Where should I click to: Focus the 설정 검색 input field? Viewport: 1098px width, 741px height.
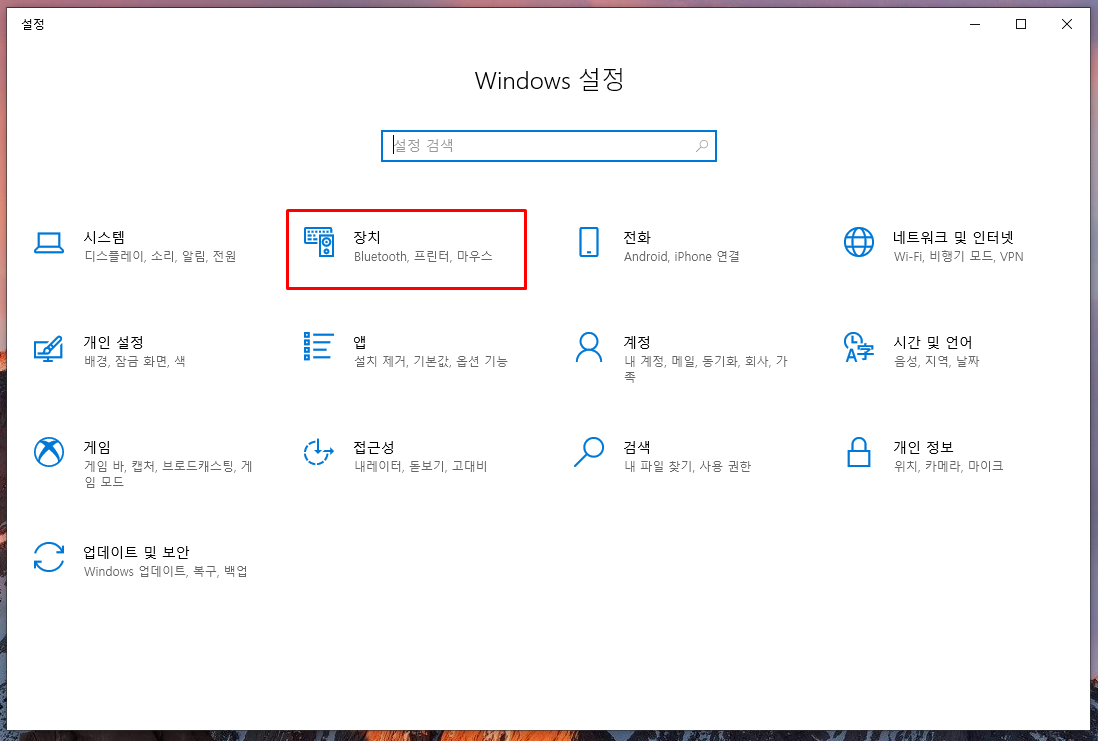point(548,146)
